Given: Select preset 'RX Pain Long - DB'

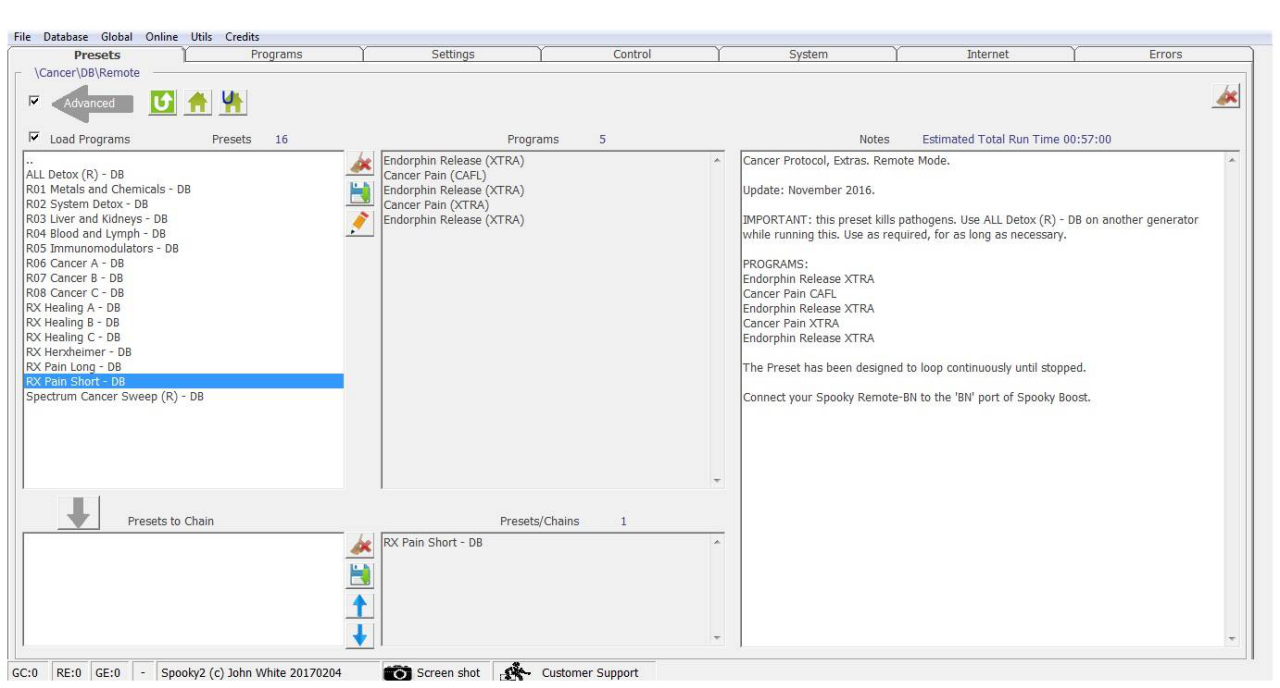Looking at the screenshot, I should point(183,367).
